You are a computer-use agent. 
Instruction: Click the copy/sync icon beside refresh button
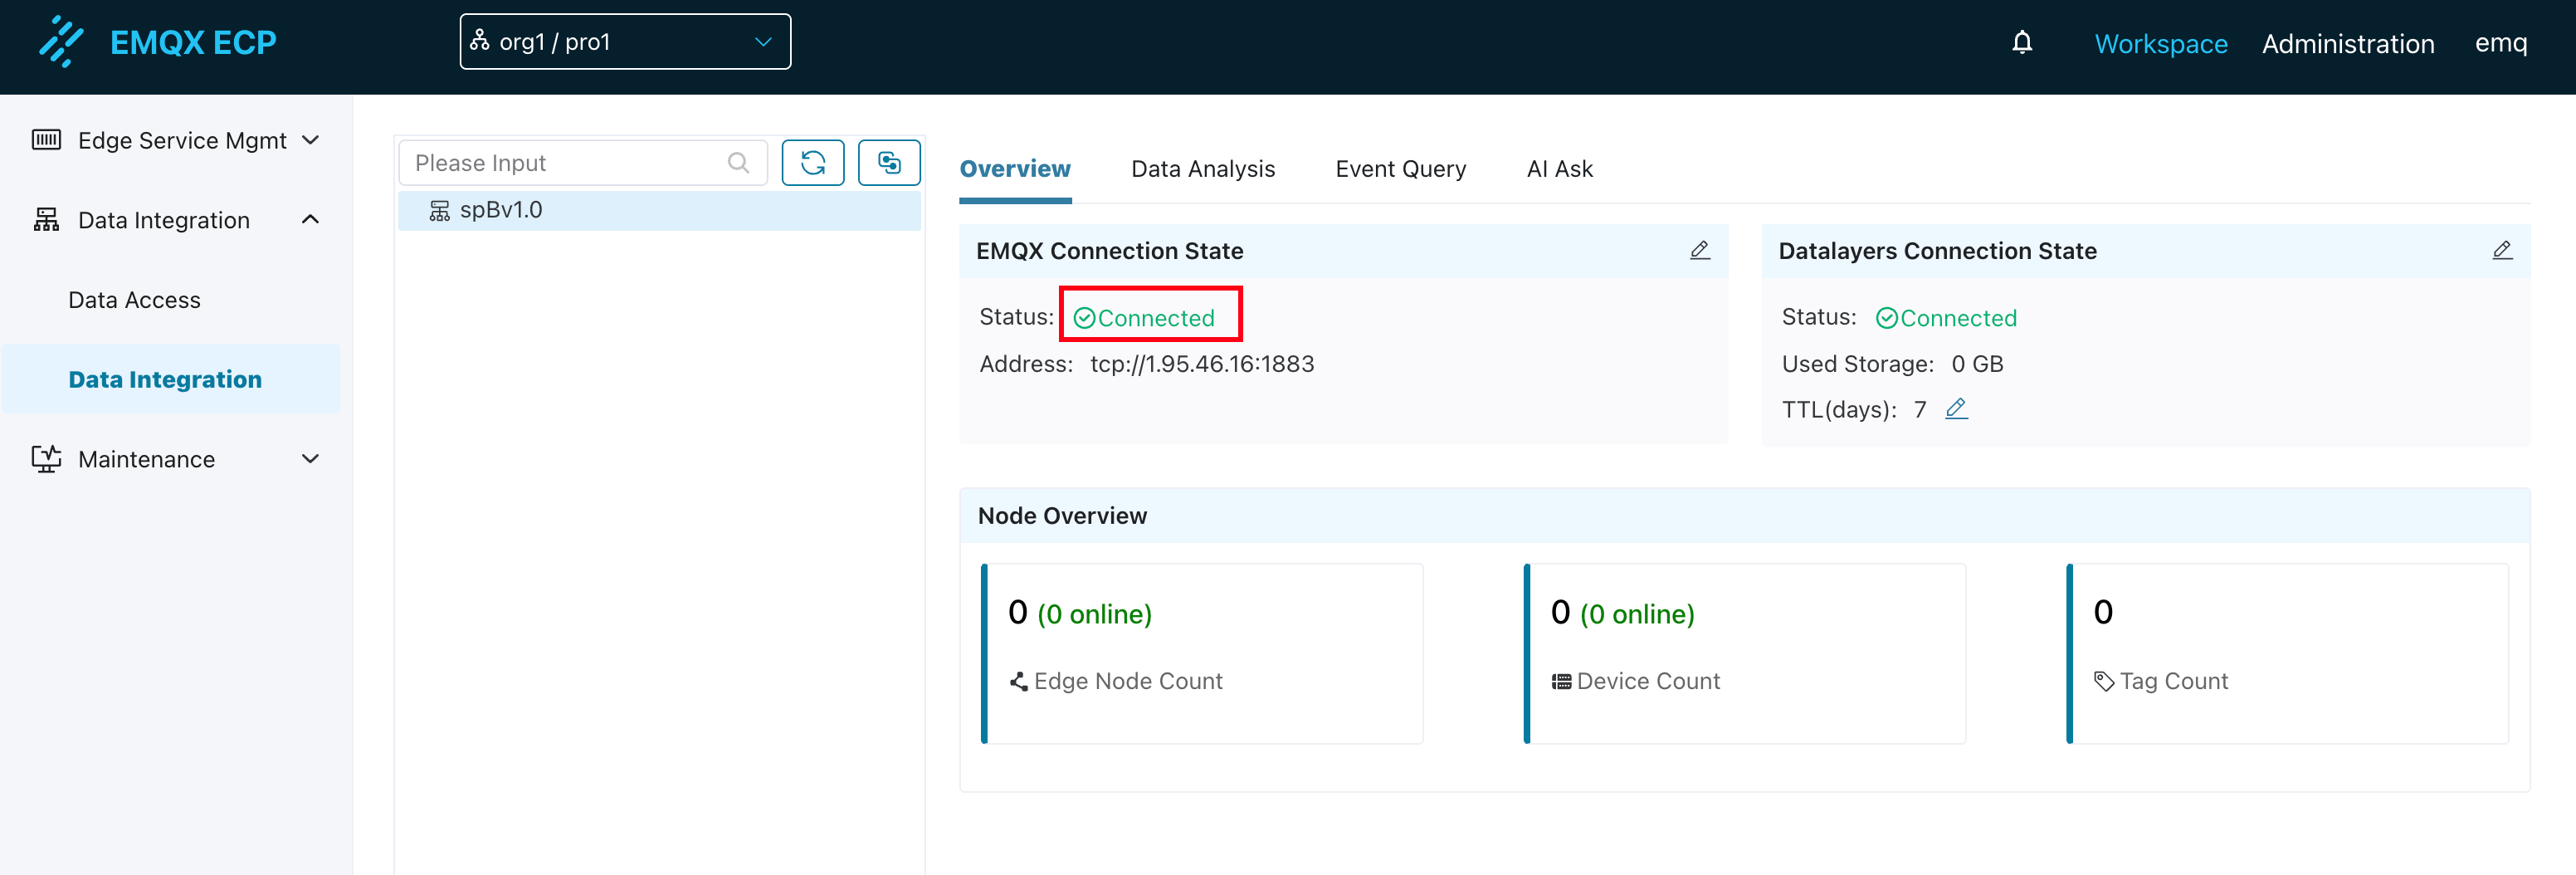click(888, 163)
